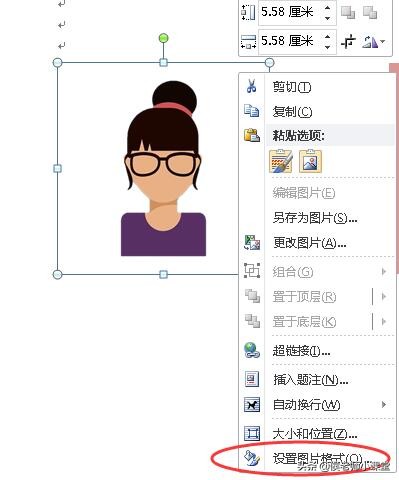Click the Wrap Text icon

coord(252,405)
